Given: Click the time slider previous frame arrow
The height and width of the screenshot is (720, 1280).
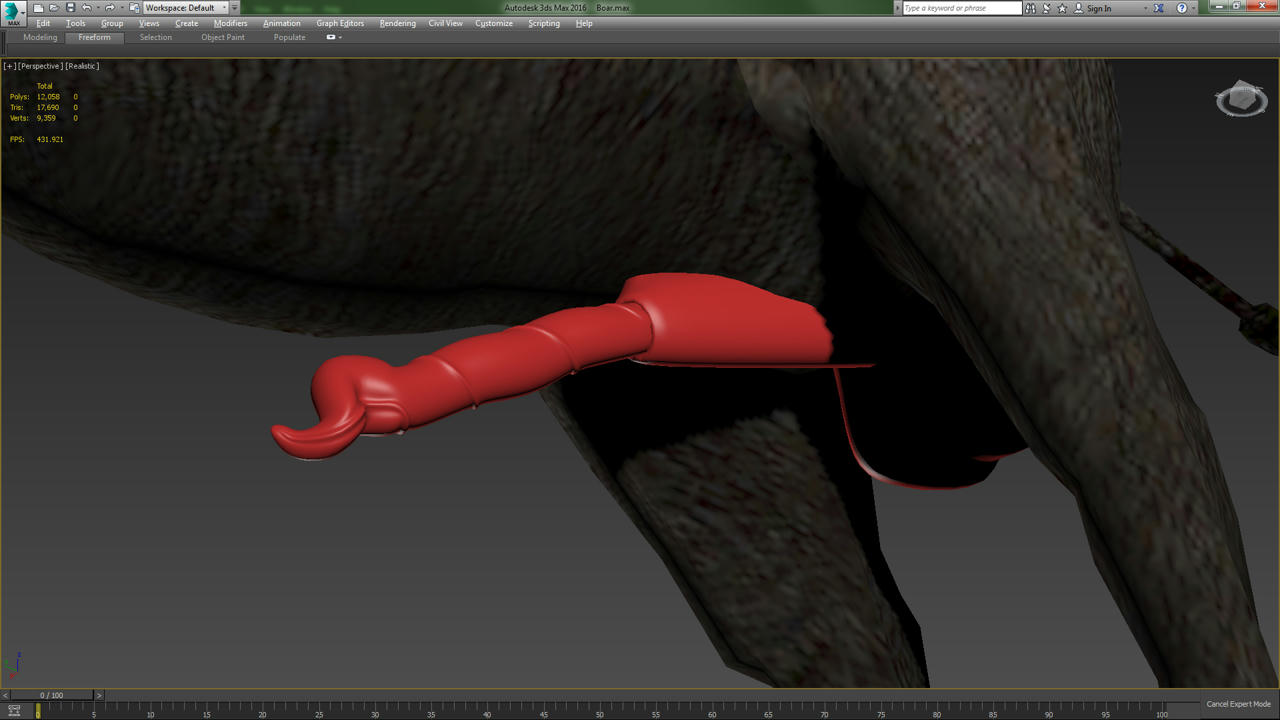Looking at the screenshot, I should click(5, 695).
